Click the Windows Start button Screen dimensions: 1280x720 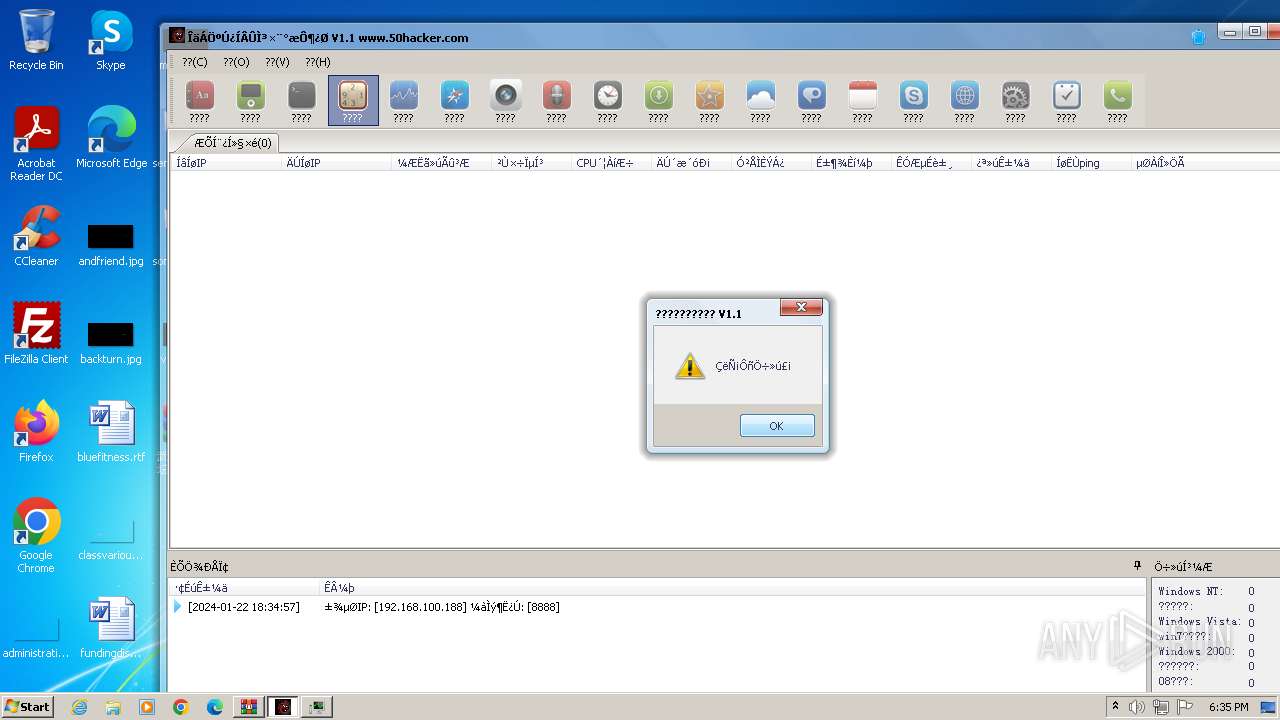[x=28, y=706]
